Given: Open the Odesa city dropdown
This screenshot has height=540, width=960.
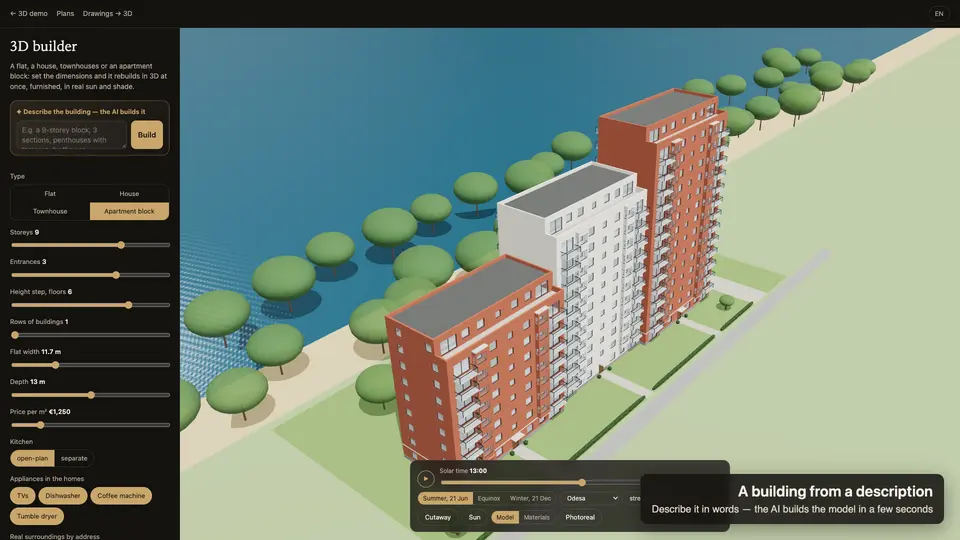Looking at the screenshot, I should coord(591,498).
